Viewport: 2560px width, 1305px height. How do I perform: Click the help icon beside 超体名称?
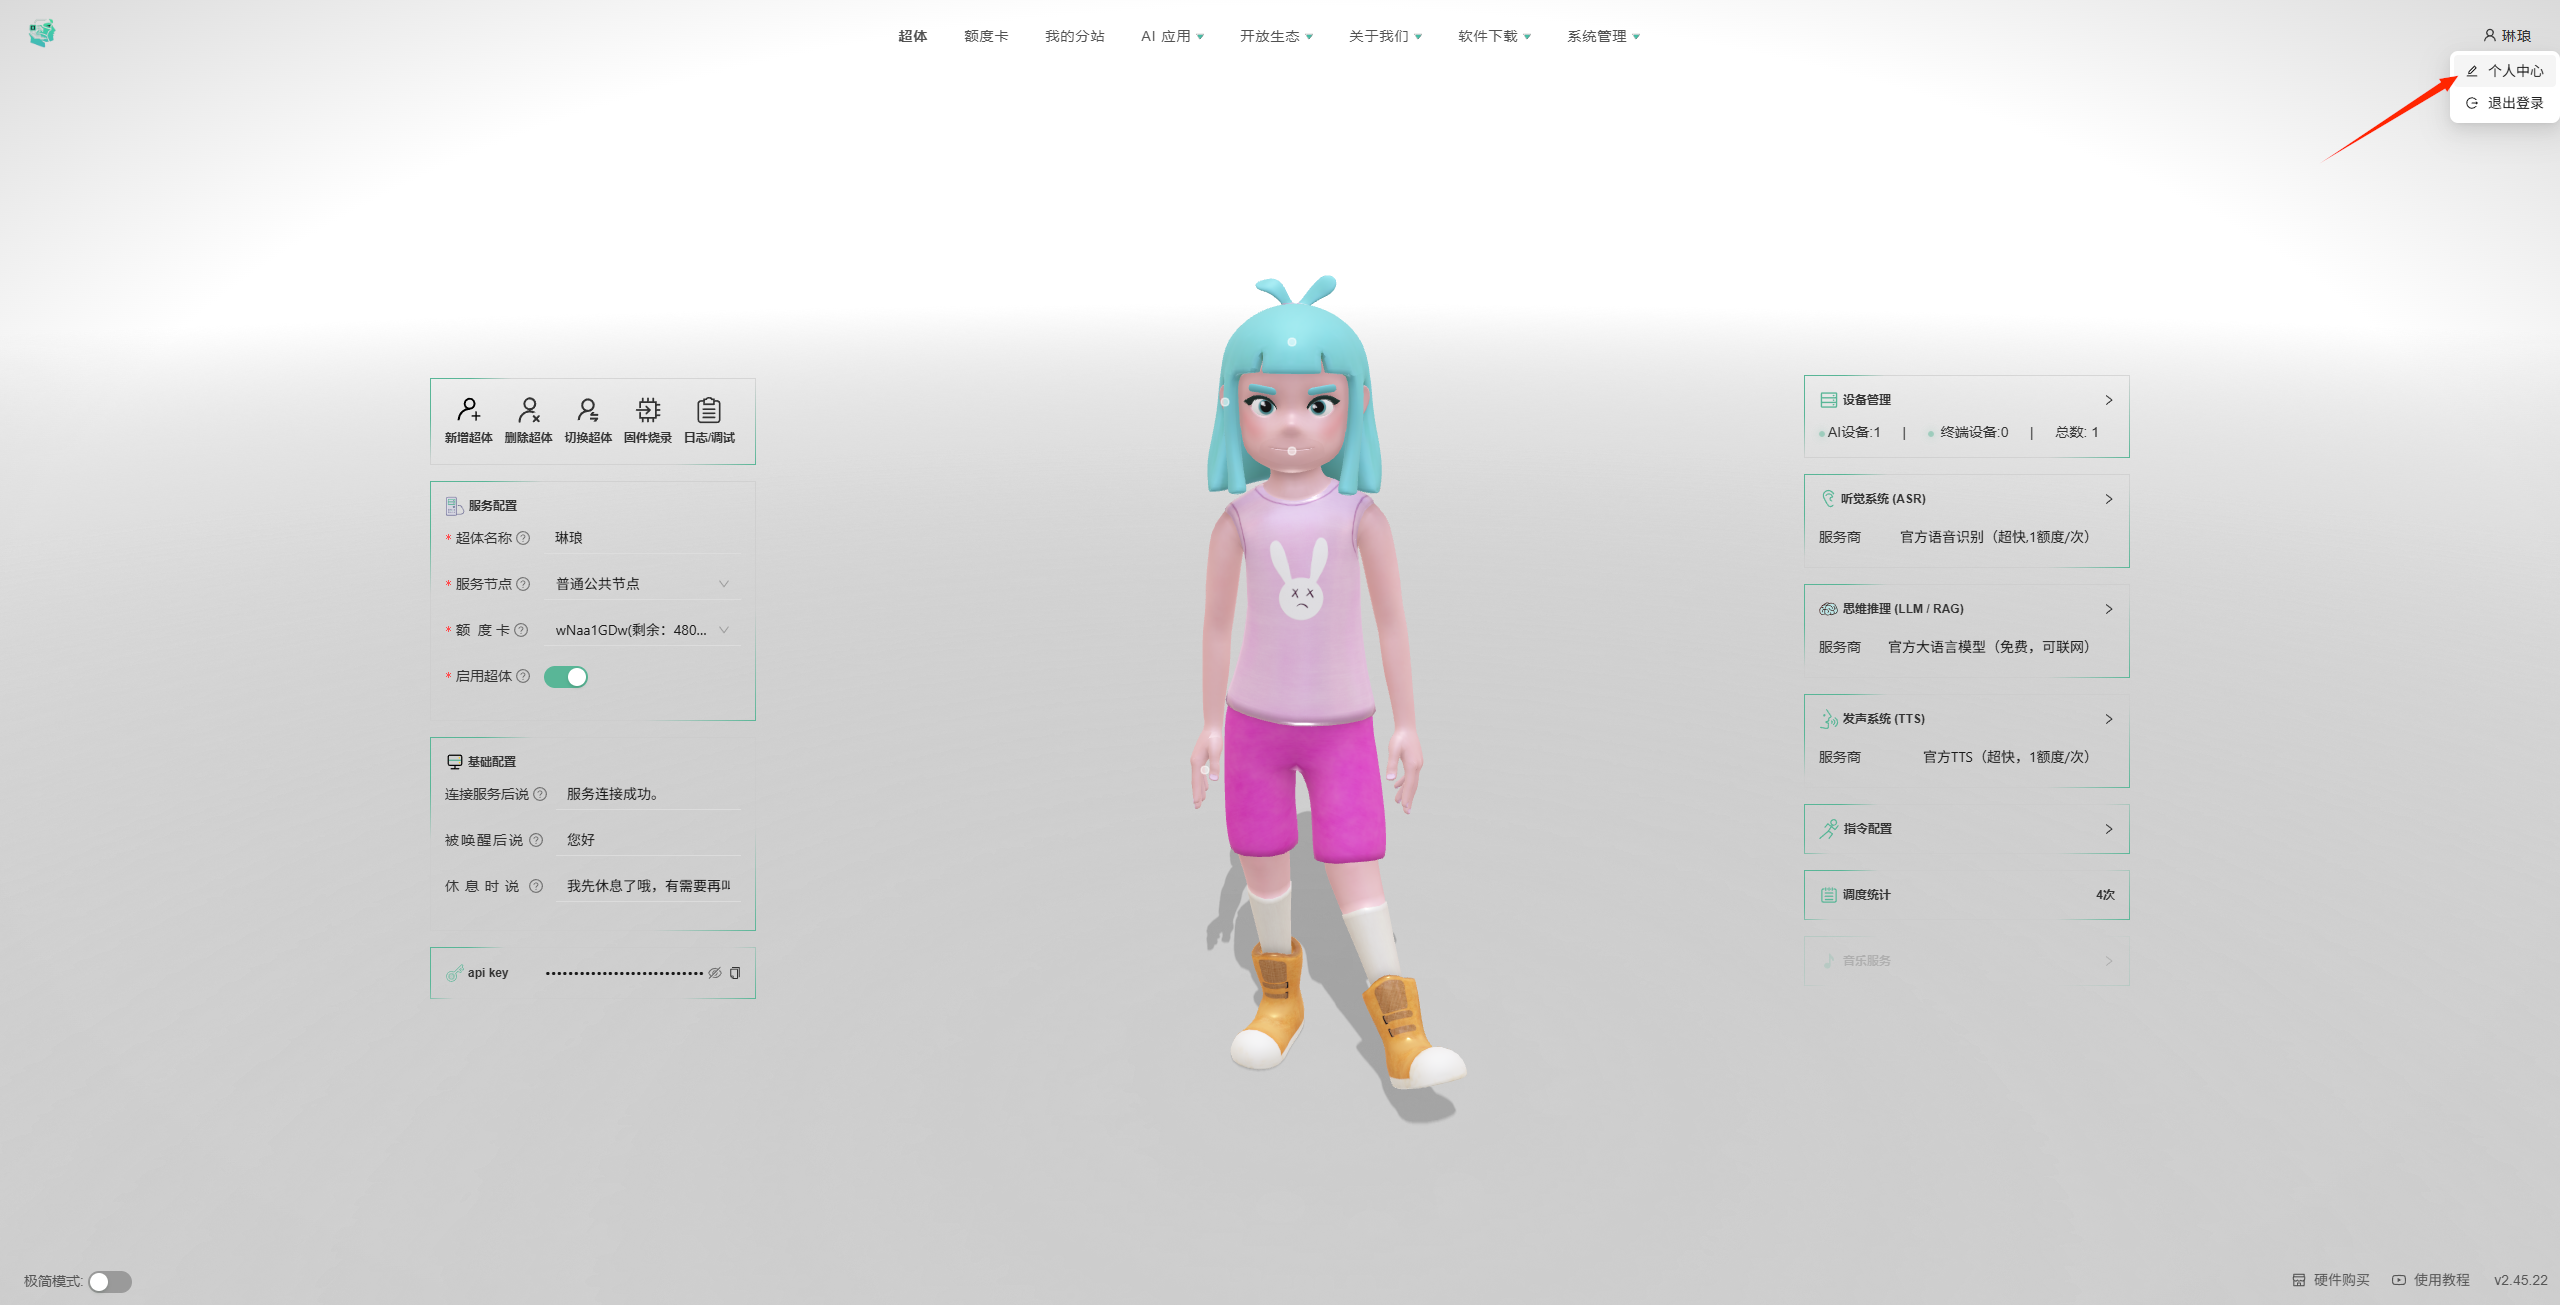(523, 538)
